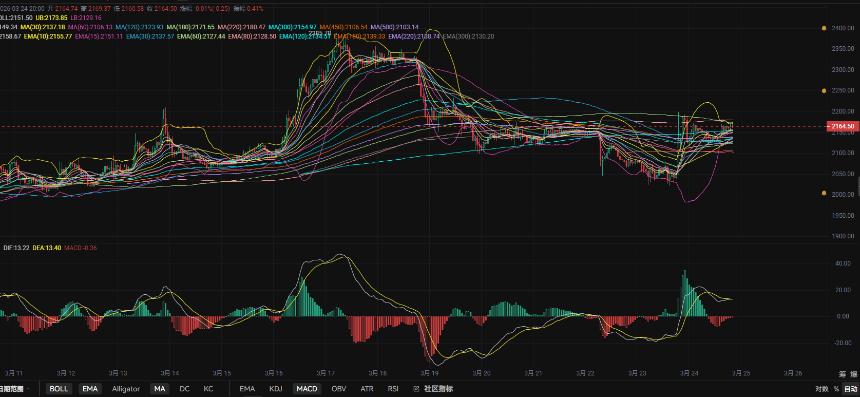Click the DEA:13.40 MACD legend value
The image size is (860, 397).
point(46,247)
